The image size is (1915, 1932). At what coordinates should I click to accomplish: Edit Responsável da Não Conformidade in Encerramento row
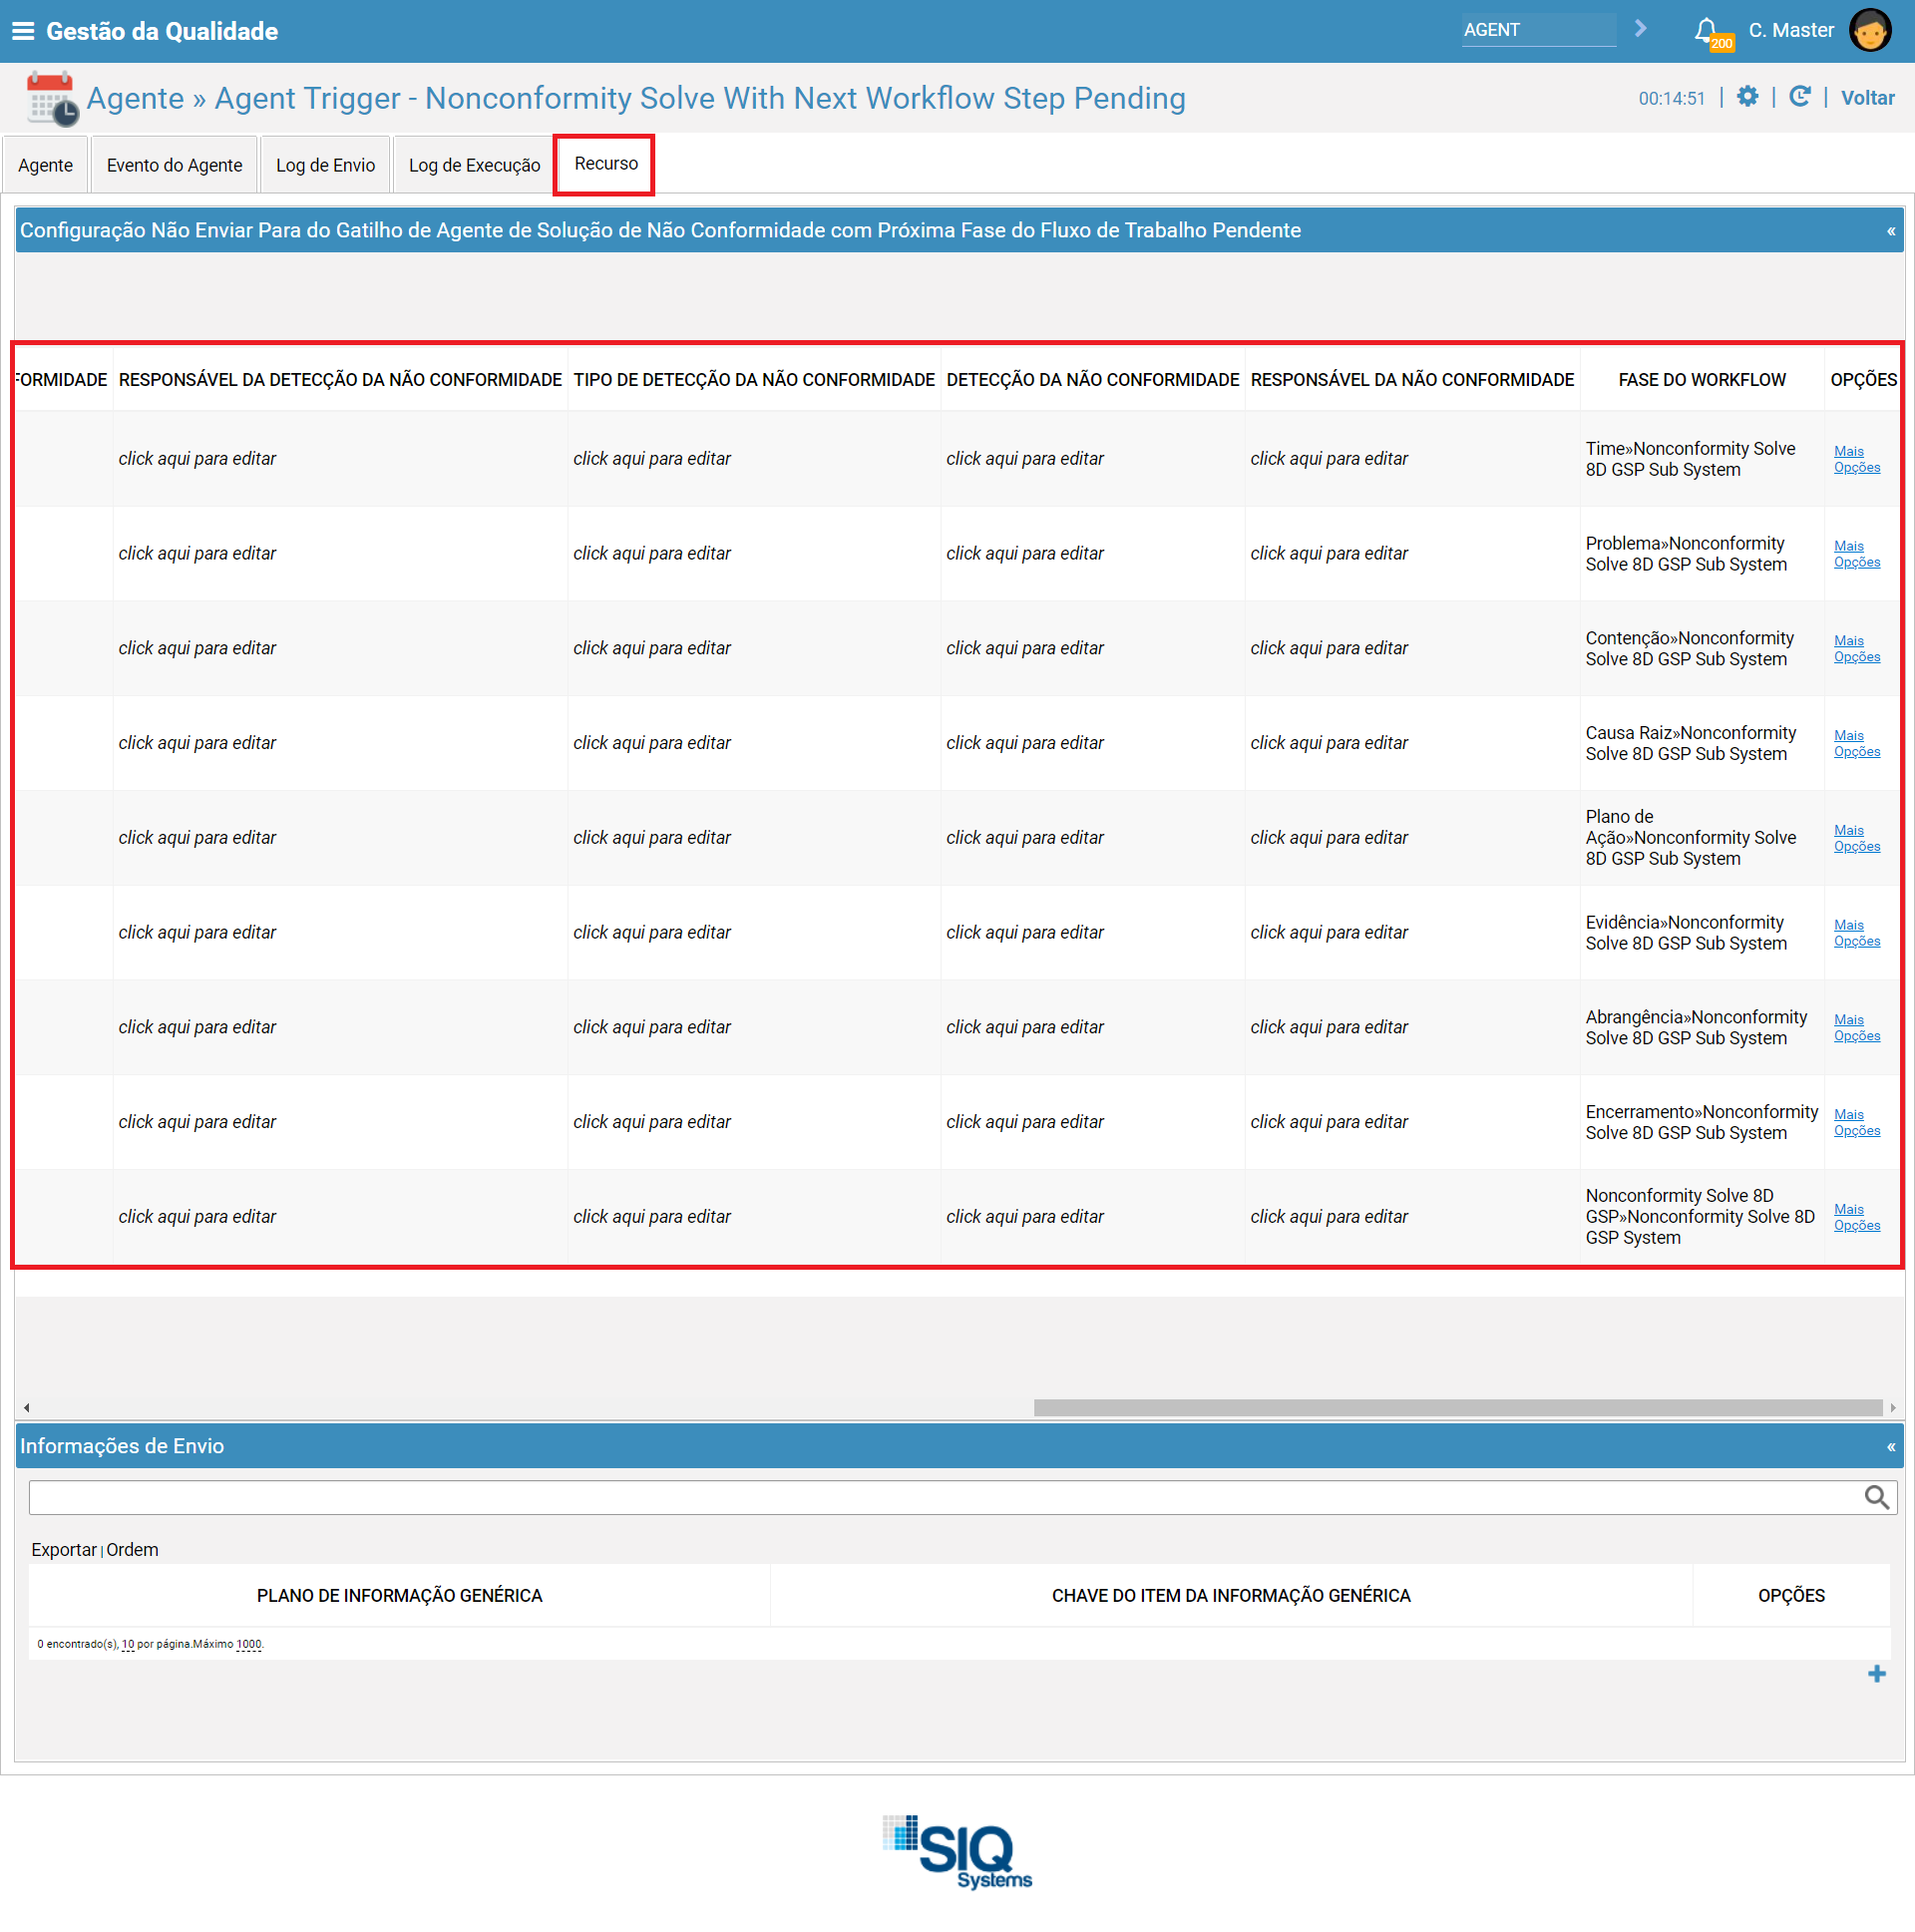[x=1328, y=1122]
